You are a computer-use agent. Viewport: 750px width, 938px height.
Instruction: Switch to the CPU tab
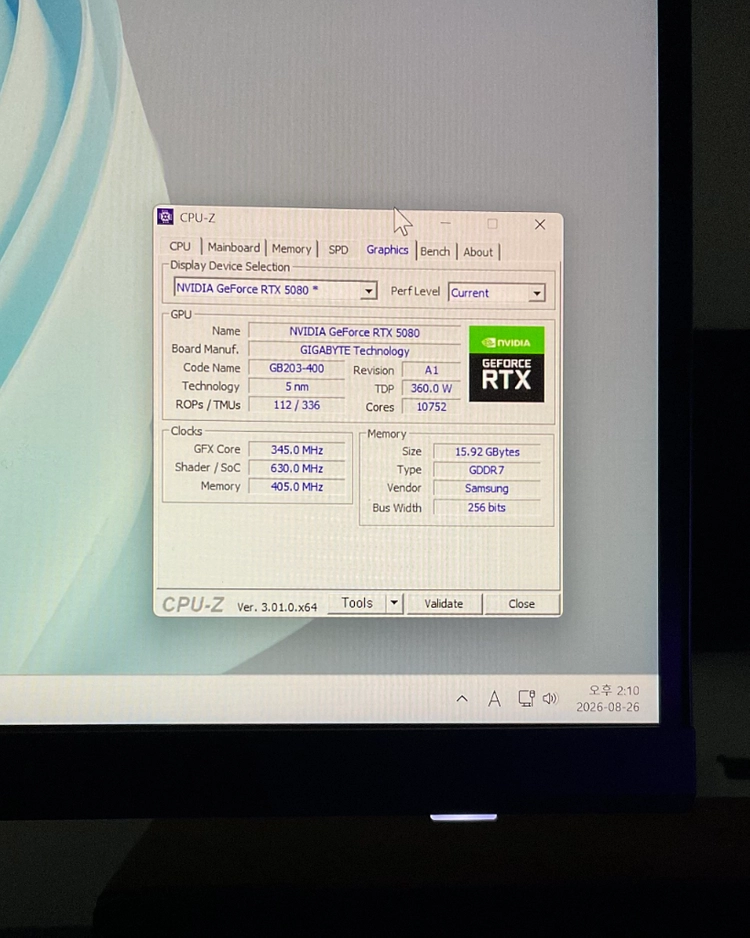[179, 246]
